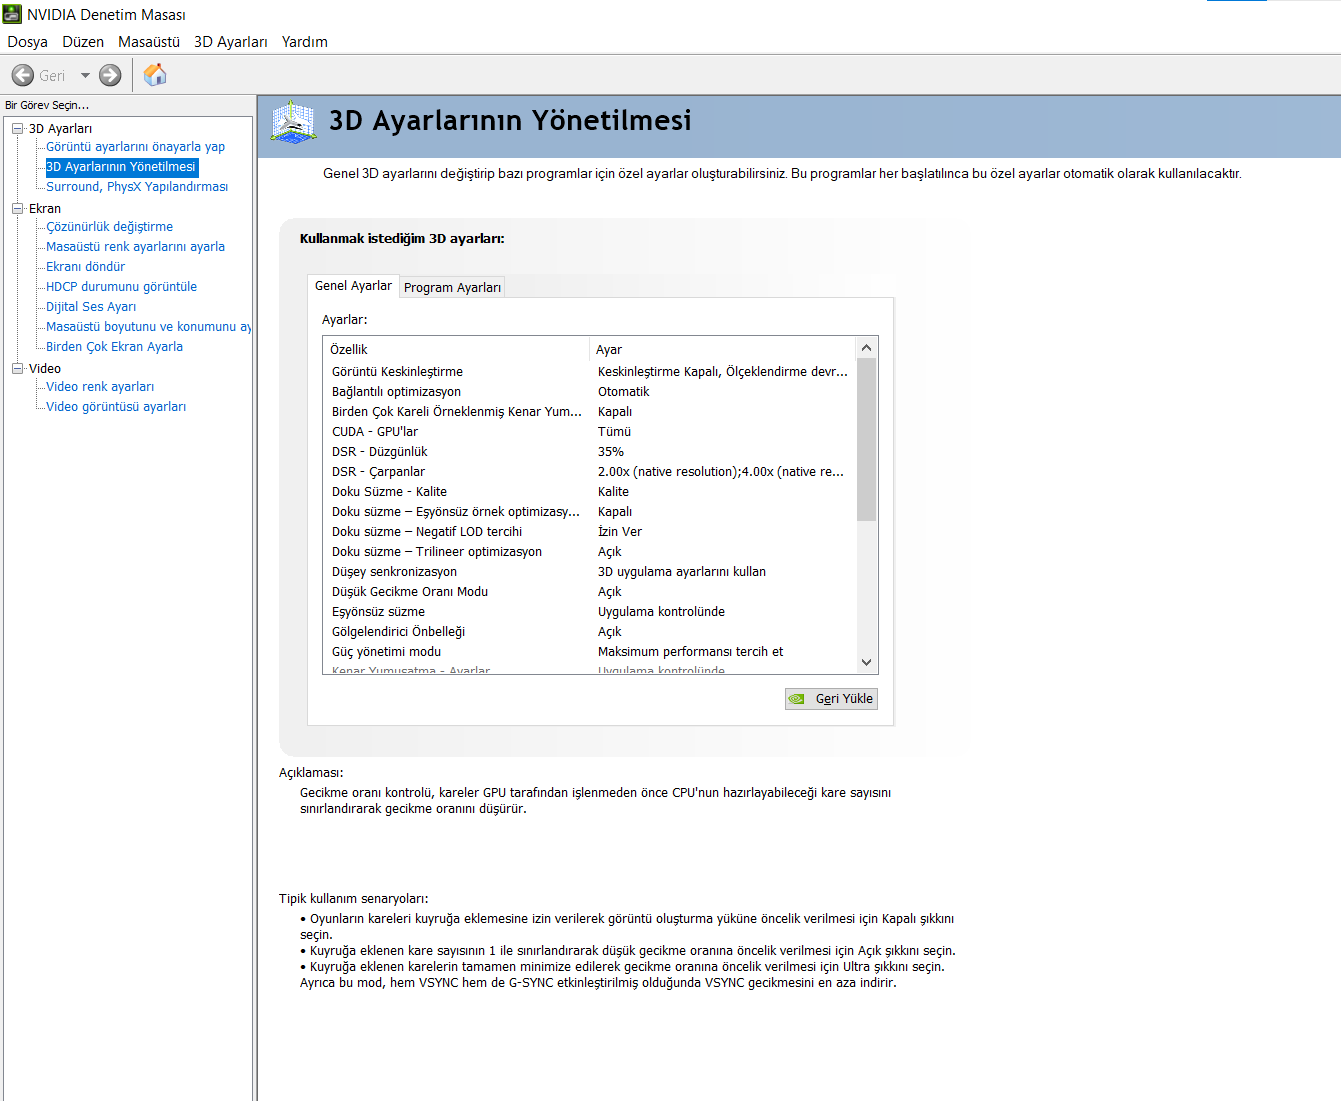Image resolution: width=1341 pixels, height=1101 pixels.
Task: Select 3D Ayarlarının Yönetilmesi in tree
Action: click(121, 167)
